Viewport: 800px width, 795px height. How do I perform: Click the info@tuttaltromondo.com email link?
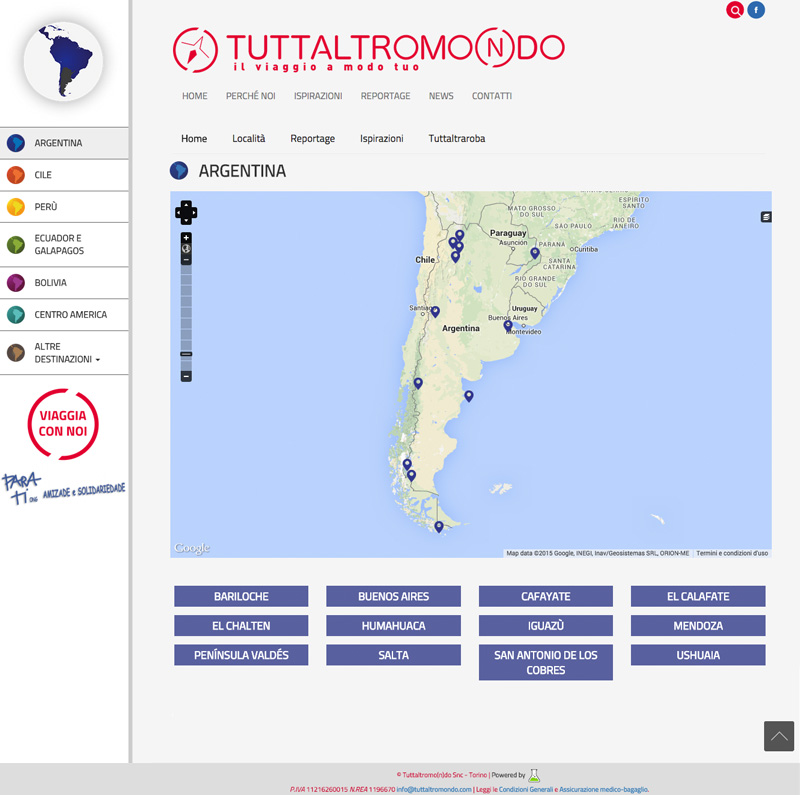point(434,789)
